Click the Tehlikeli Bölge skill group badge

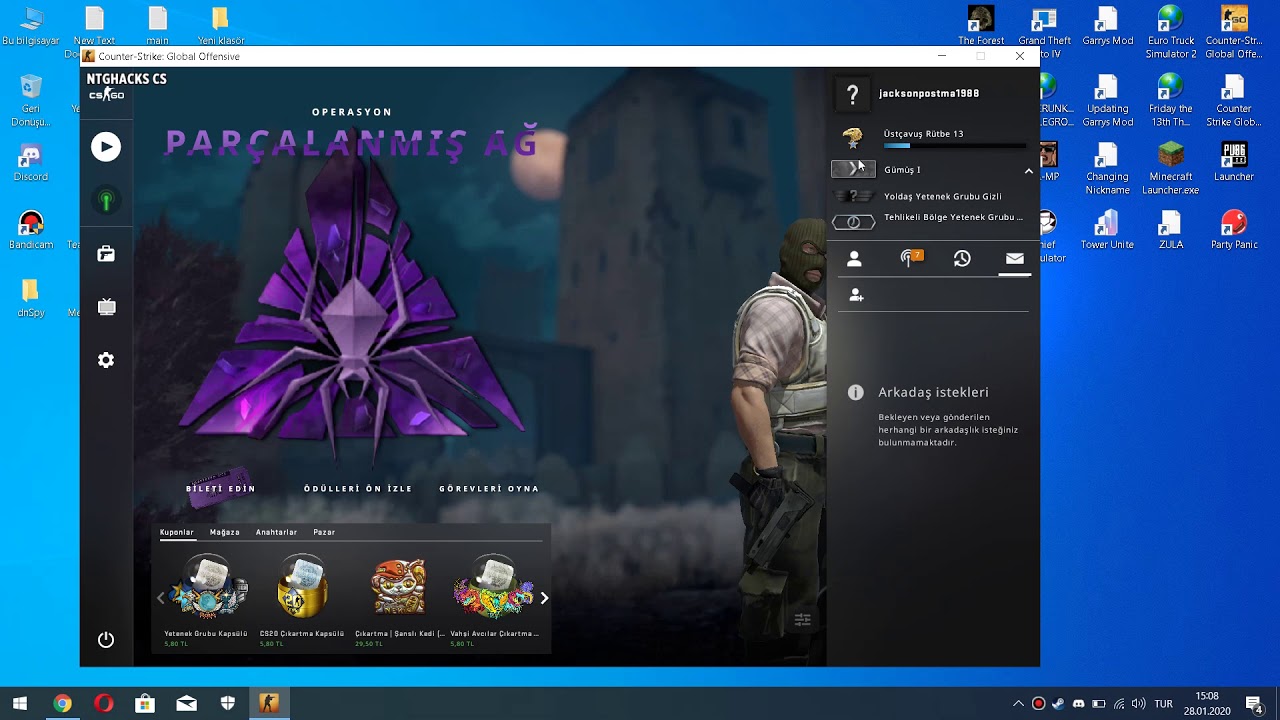(x=853, y=222)
